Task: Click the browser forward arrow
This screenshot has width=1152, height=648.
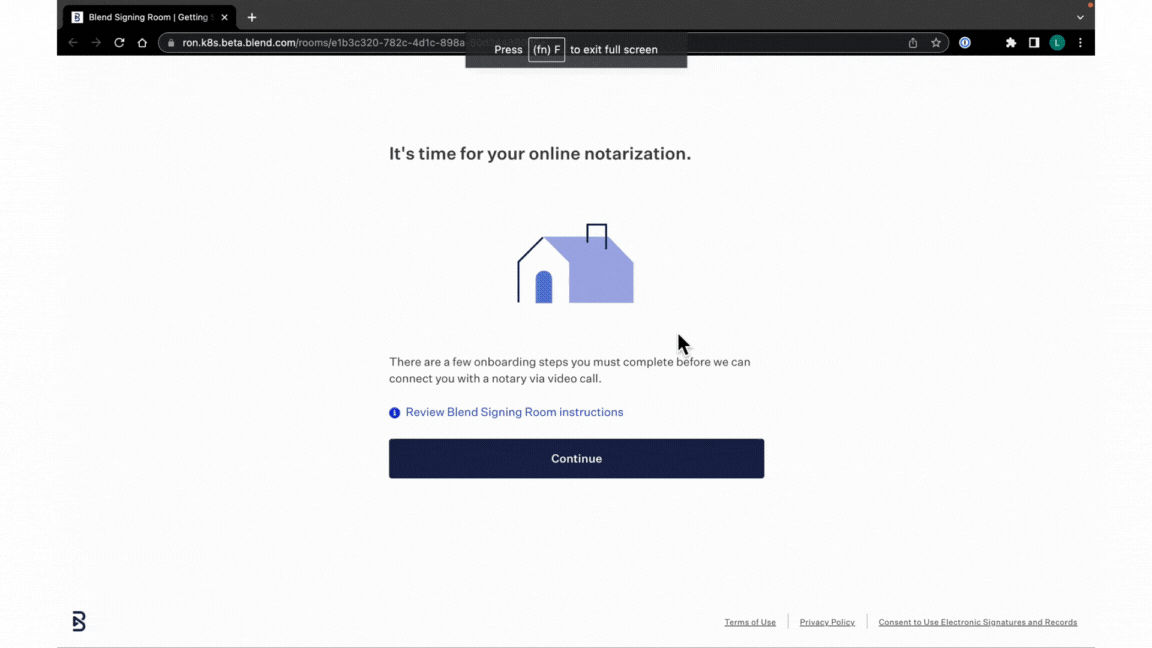Action: 96,43
